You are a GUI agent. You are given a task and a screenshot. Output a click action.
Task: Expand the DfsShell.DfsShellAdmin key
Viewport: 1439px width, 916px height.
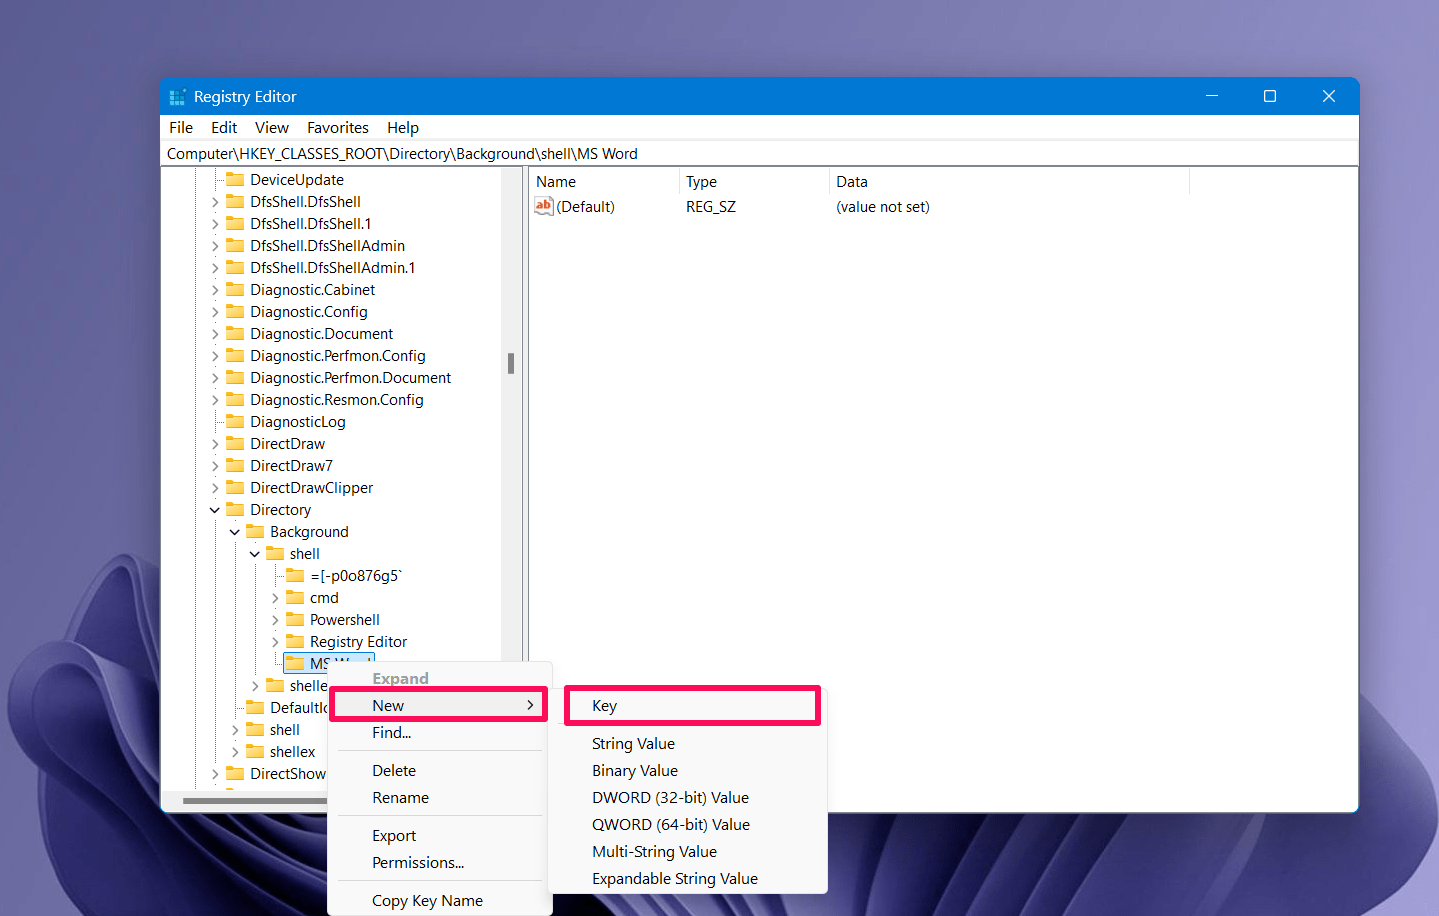(215, 246)
